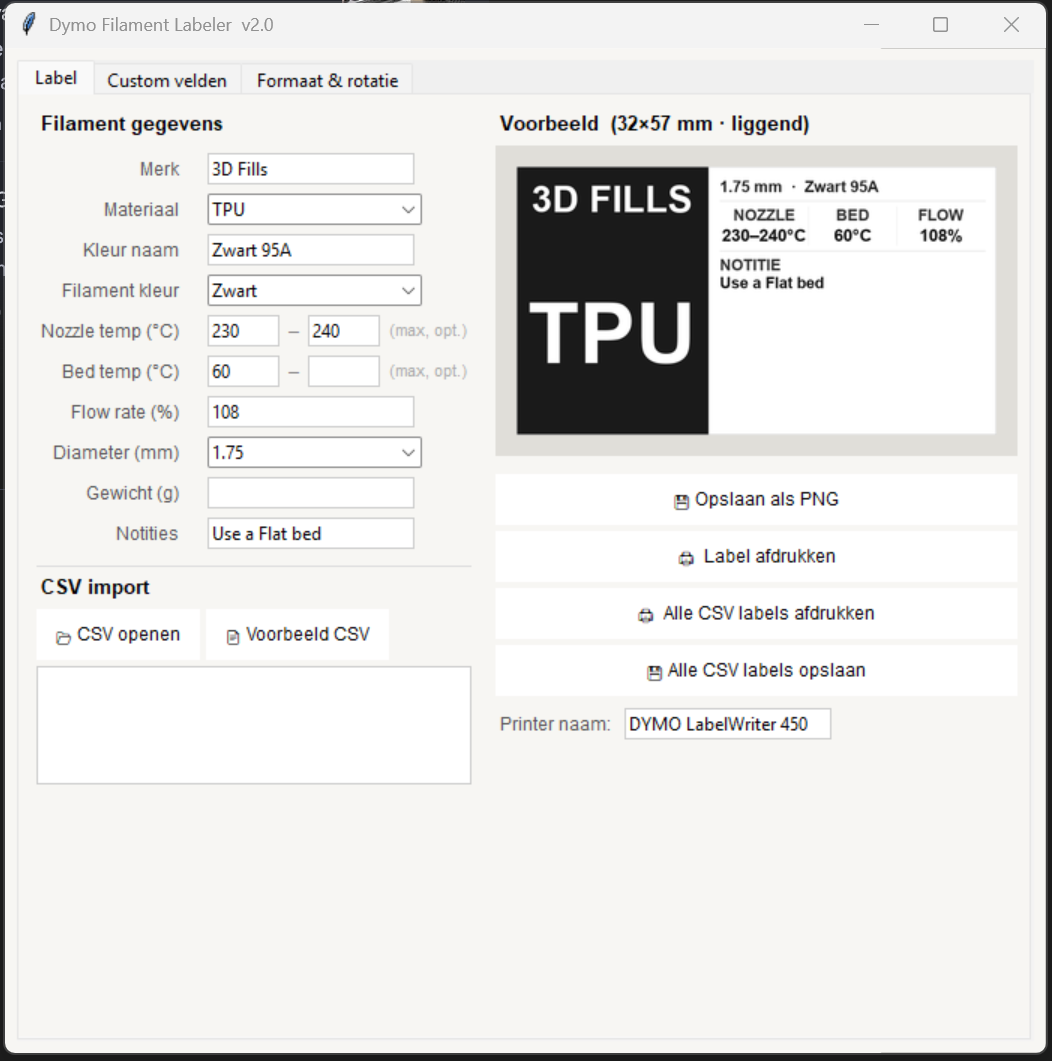The image size is (1052, 1061).
Task: Click the Kleur naam field with Zwart 95A
Action: tap(311, 250)
